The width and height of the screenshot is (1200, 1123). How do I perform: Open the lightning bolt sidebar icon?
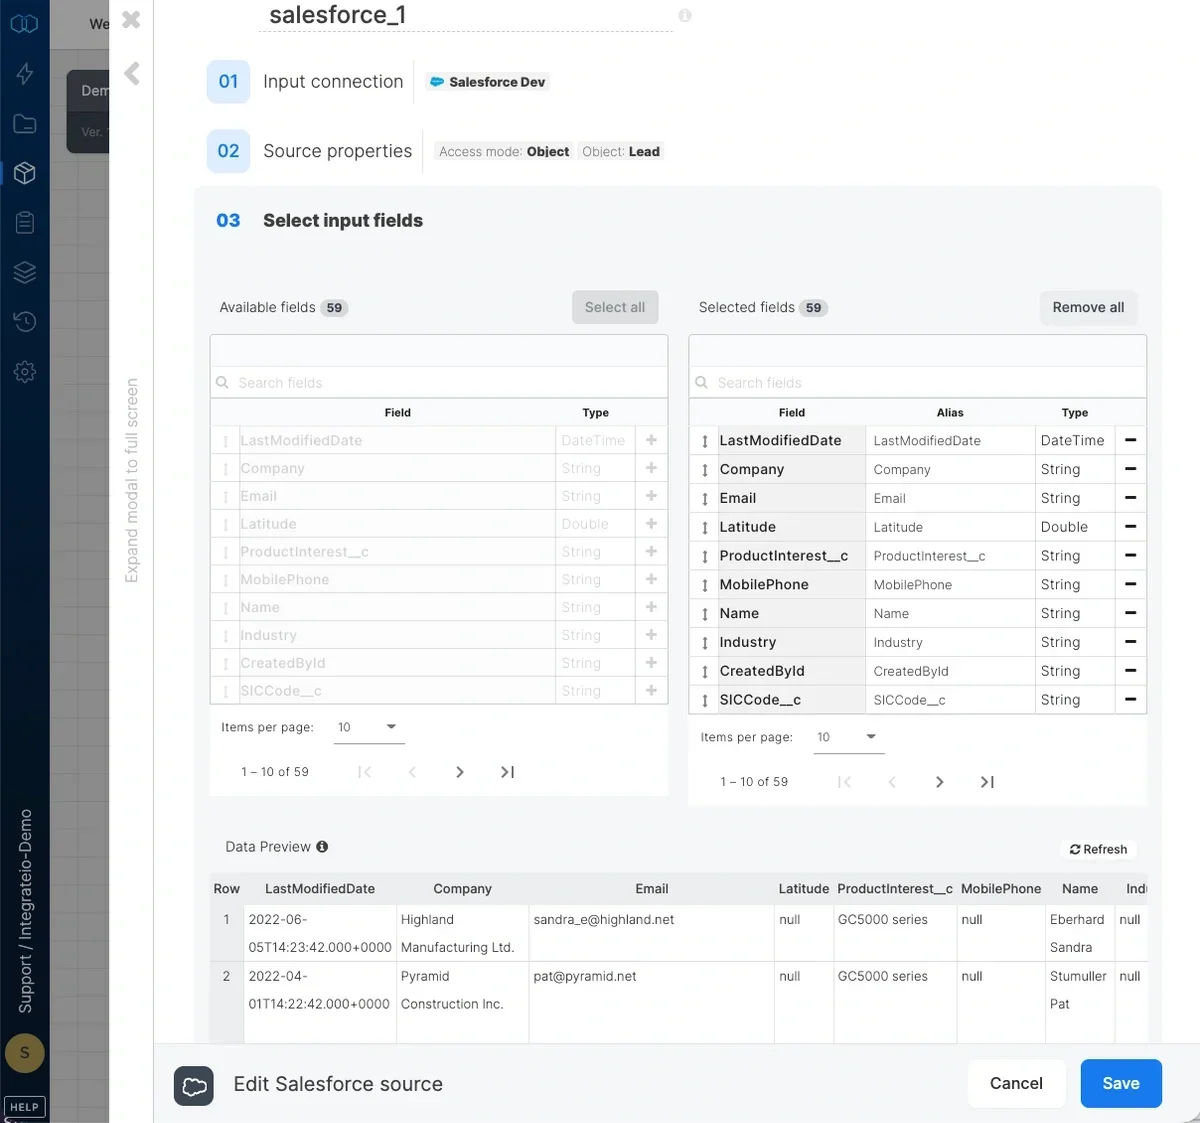pos(25,74)
